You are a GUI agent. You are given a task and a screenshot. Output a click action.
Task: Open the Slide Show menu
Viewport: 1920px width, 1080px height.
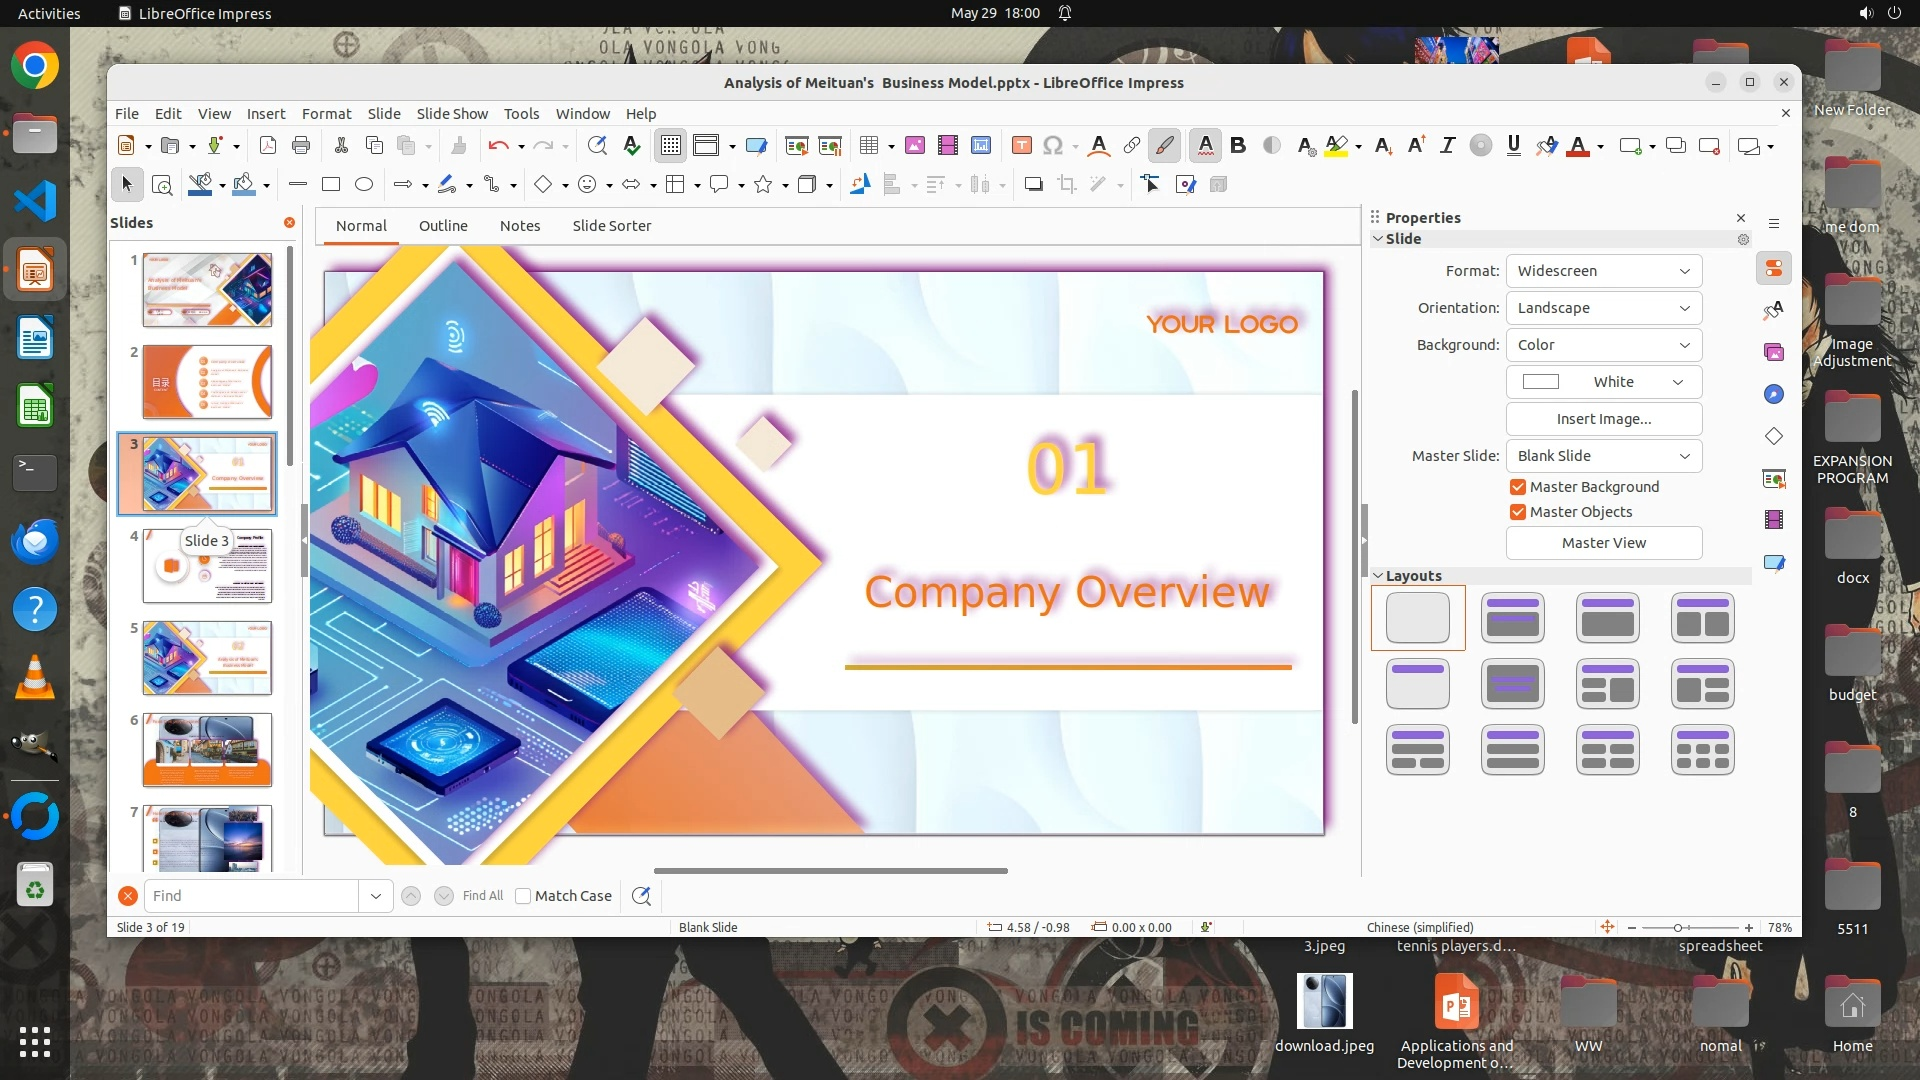(452, 114)
